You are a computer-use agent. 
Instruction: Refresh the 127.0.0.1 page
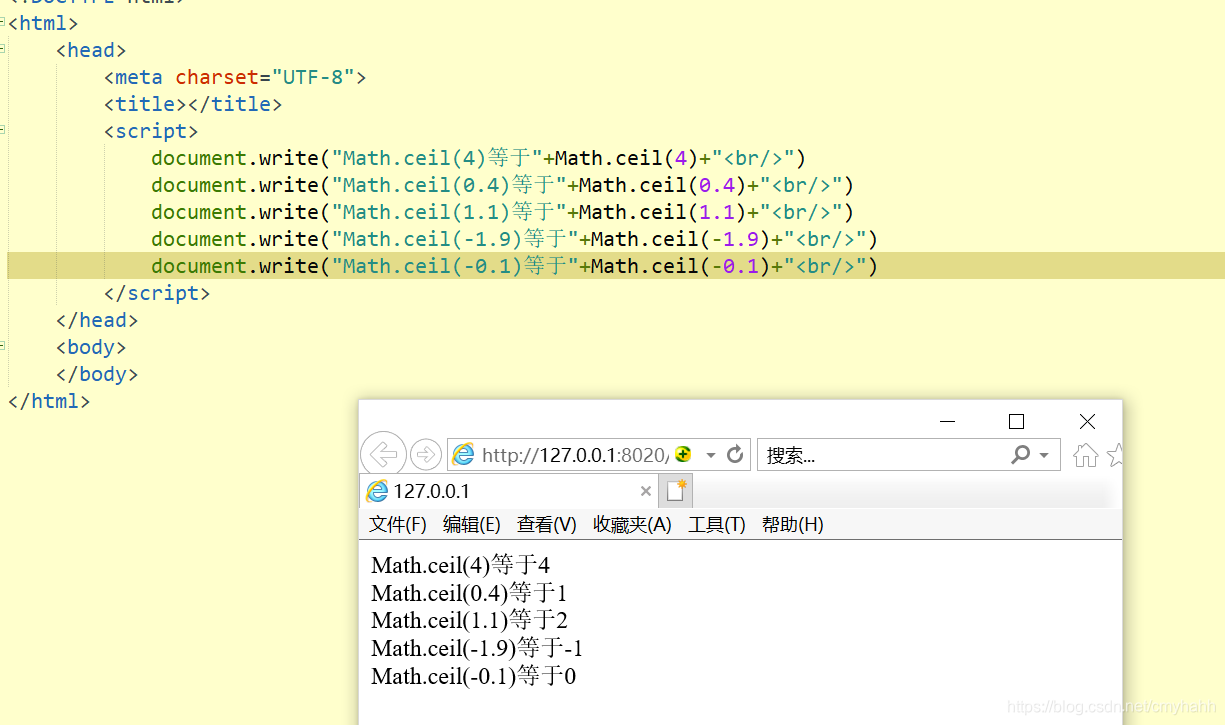coord(736,455)
